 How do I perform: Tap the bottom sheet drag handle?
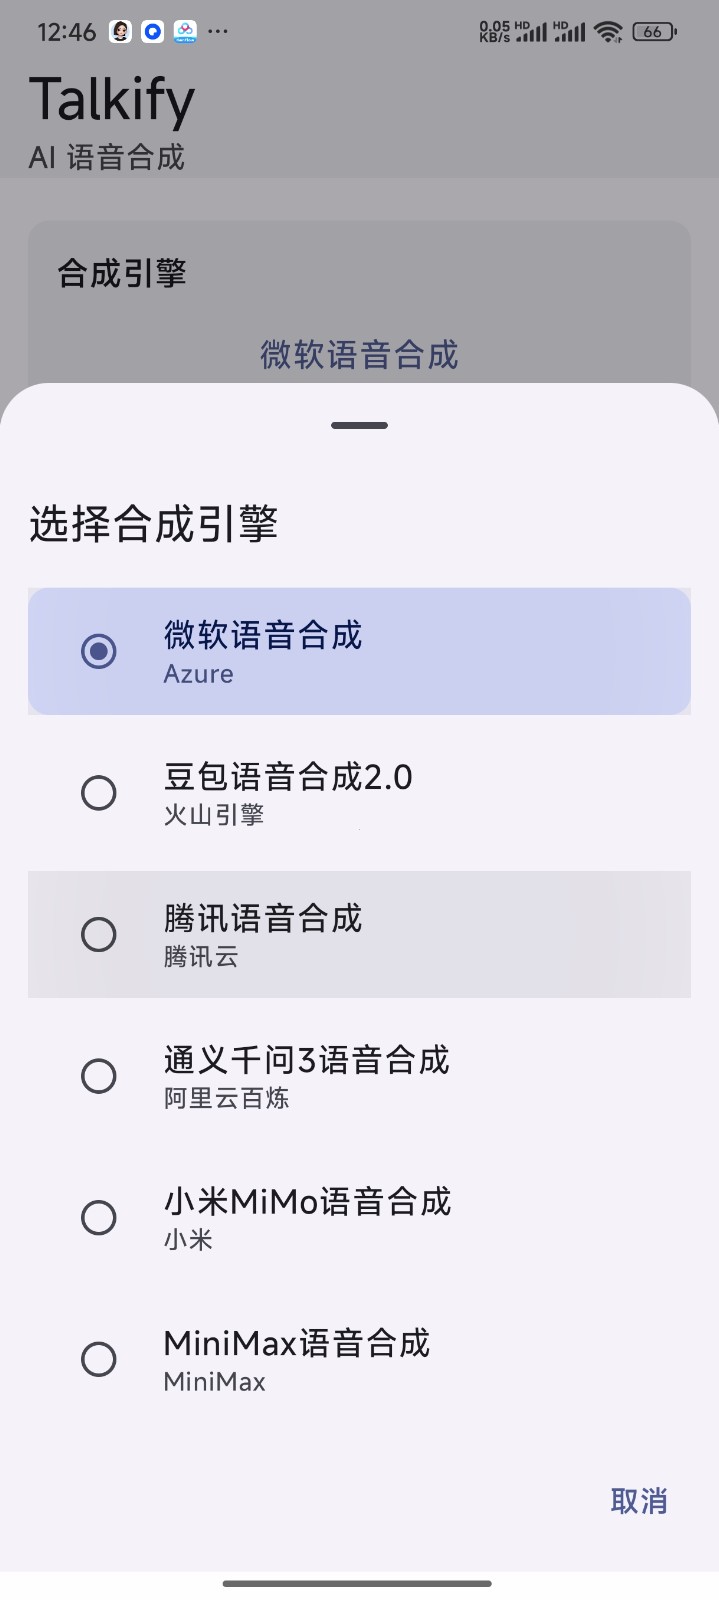[359, 424]
